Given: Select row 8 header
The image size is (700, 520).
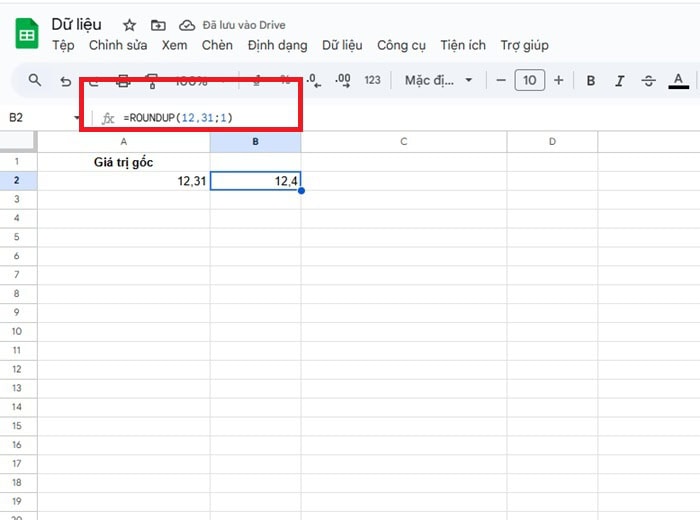Looking at the screenshot, I should tap(18, 294).
